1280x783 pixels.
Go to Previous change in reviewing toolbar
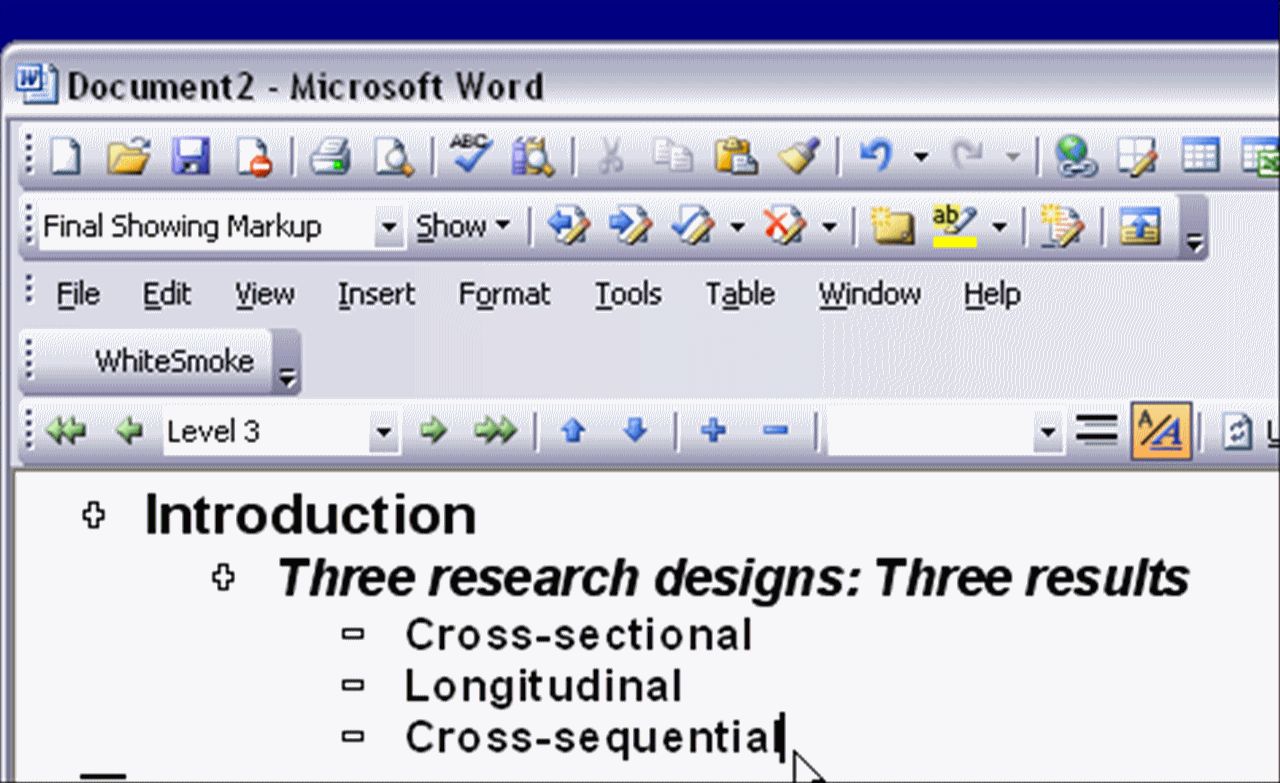(569, 226)
